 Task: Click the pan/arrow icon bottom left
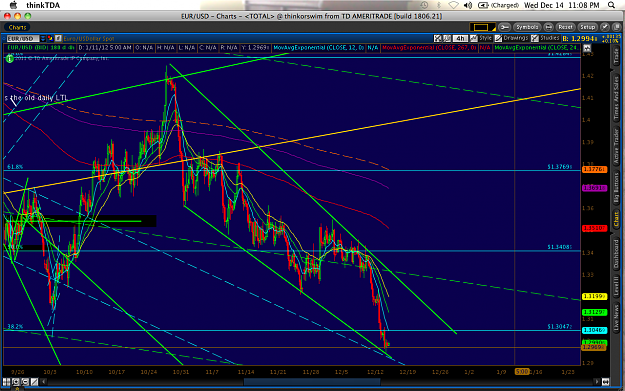(34, 382)
